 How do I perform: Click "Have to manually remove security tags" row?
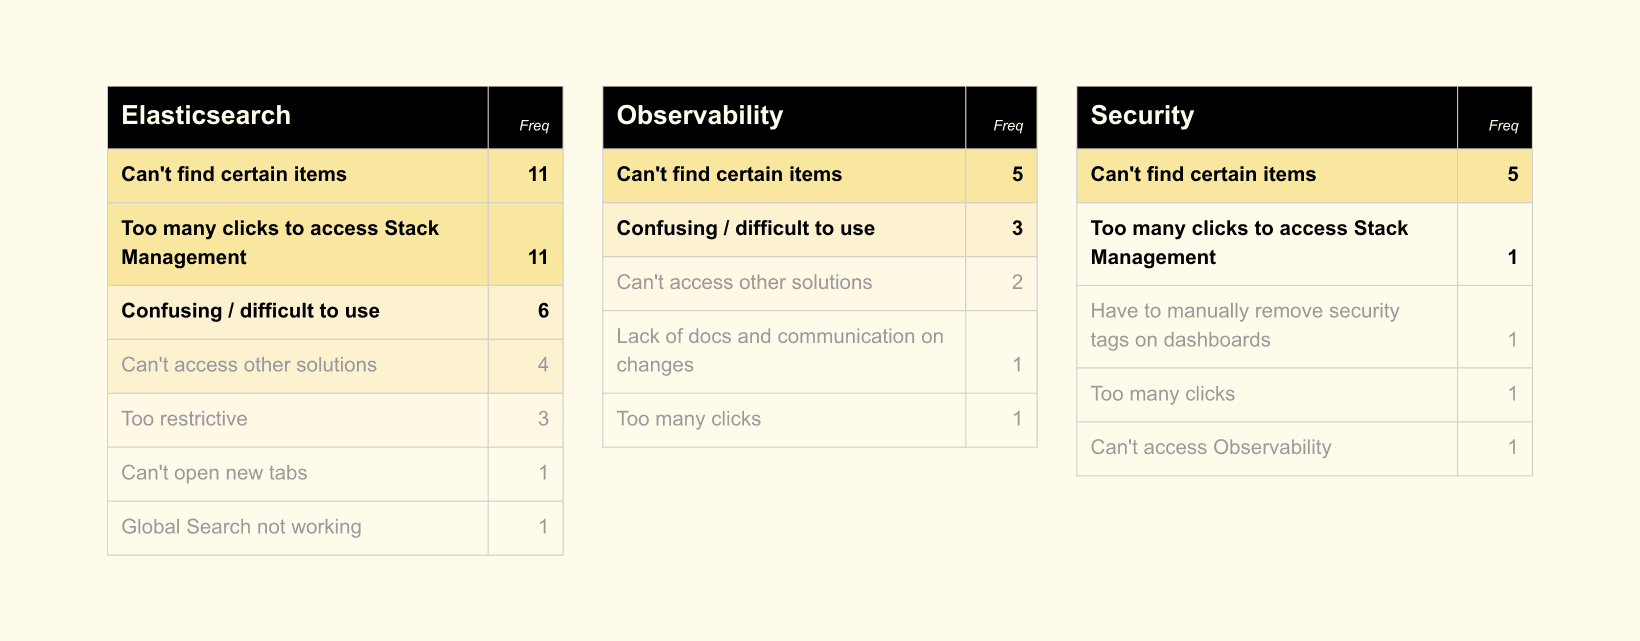[x=1245, y=326]
